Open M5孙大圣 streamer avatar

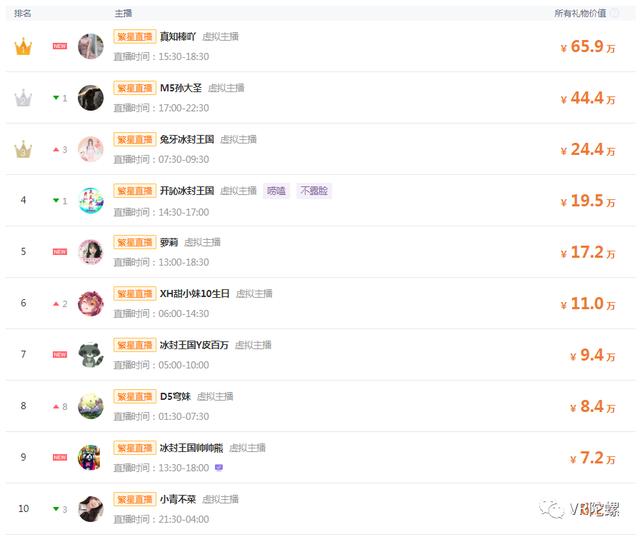click(x=91, y=98)
